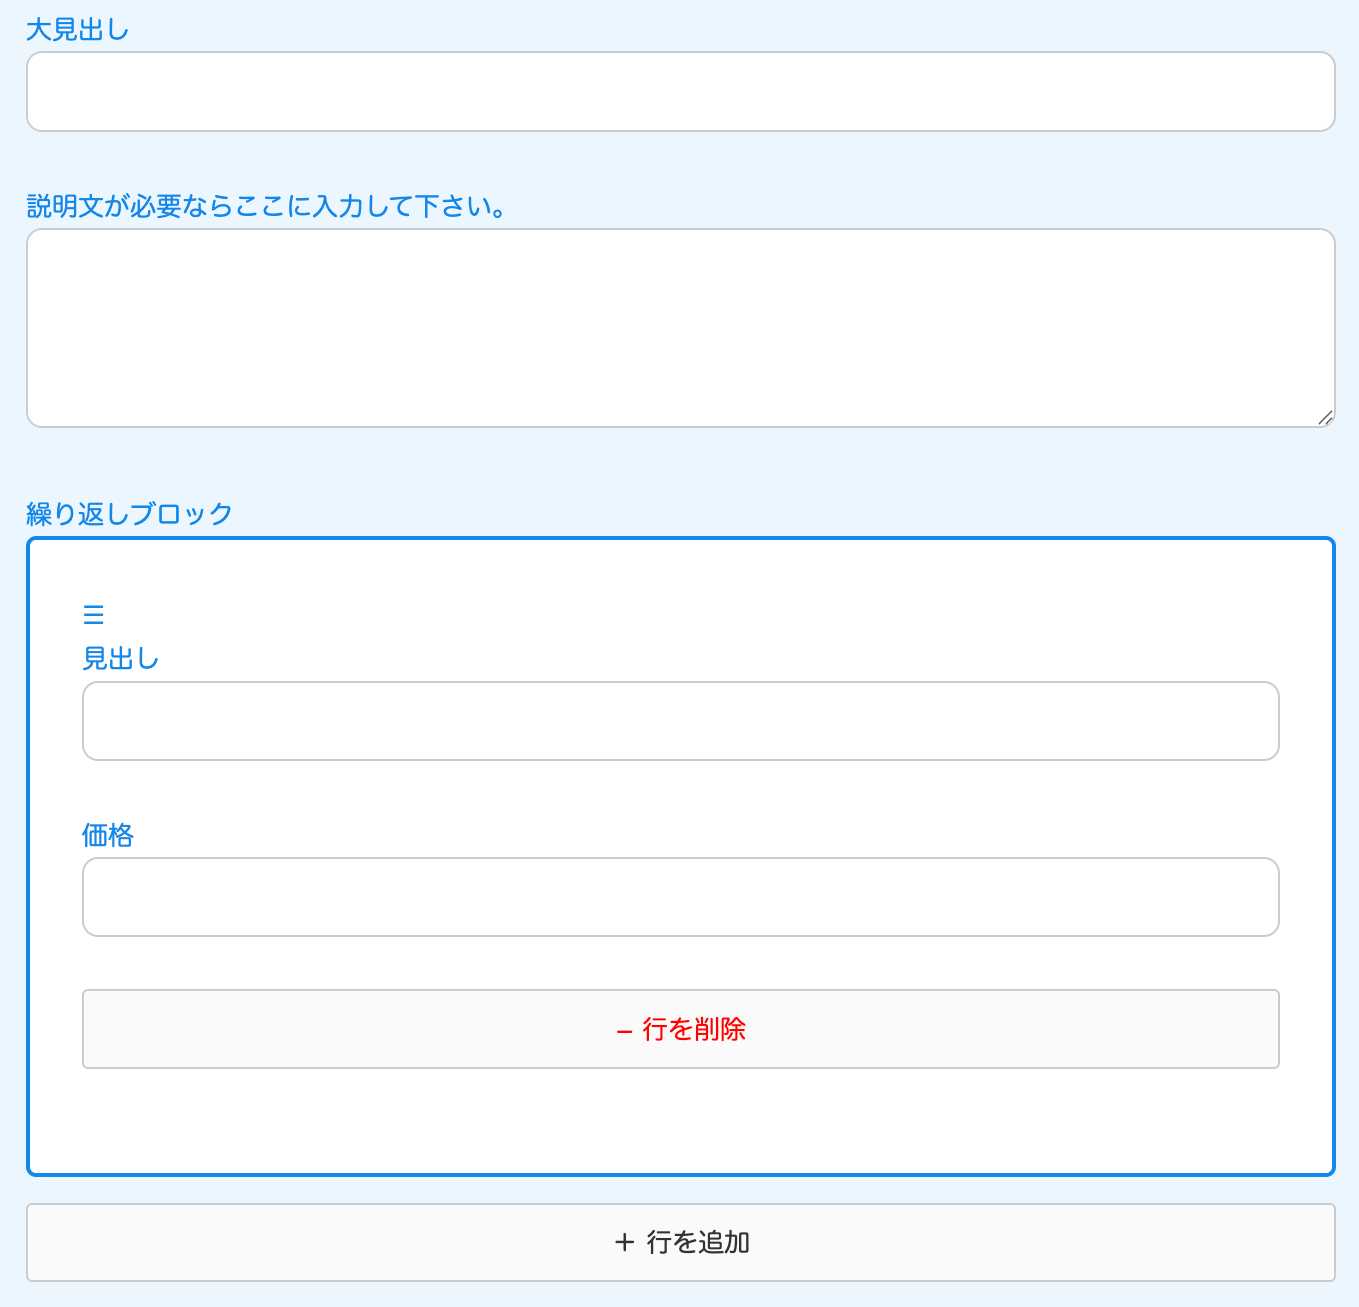Click the 見出し label in the block
This screenshot has height=1307, width=1359.
[x=120, y=659]
